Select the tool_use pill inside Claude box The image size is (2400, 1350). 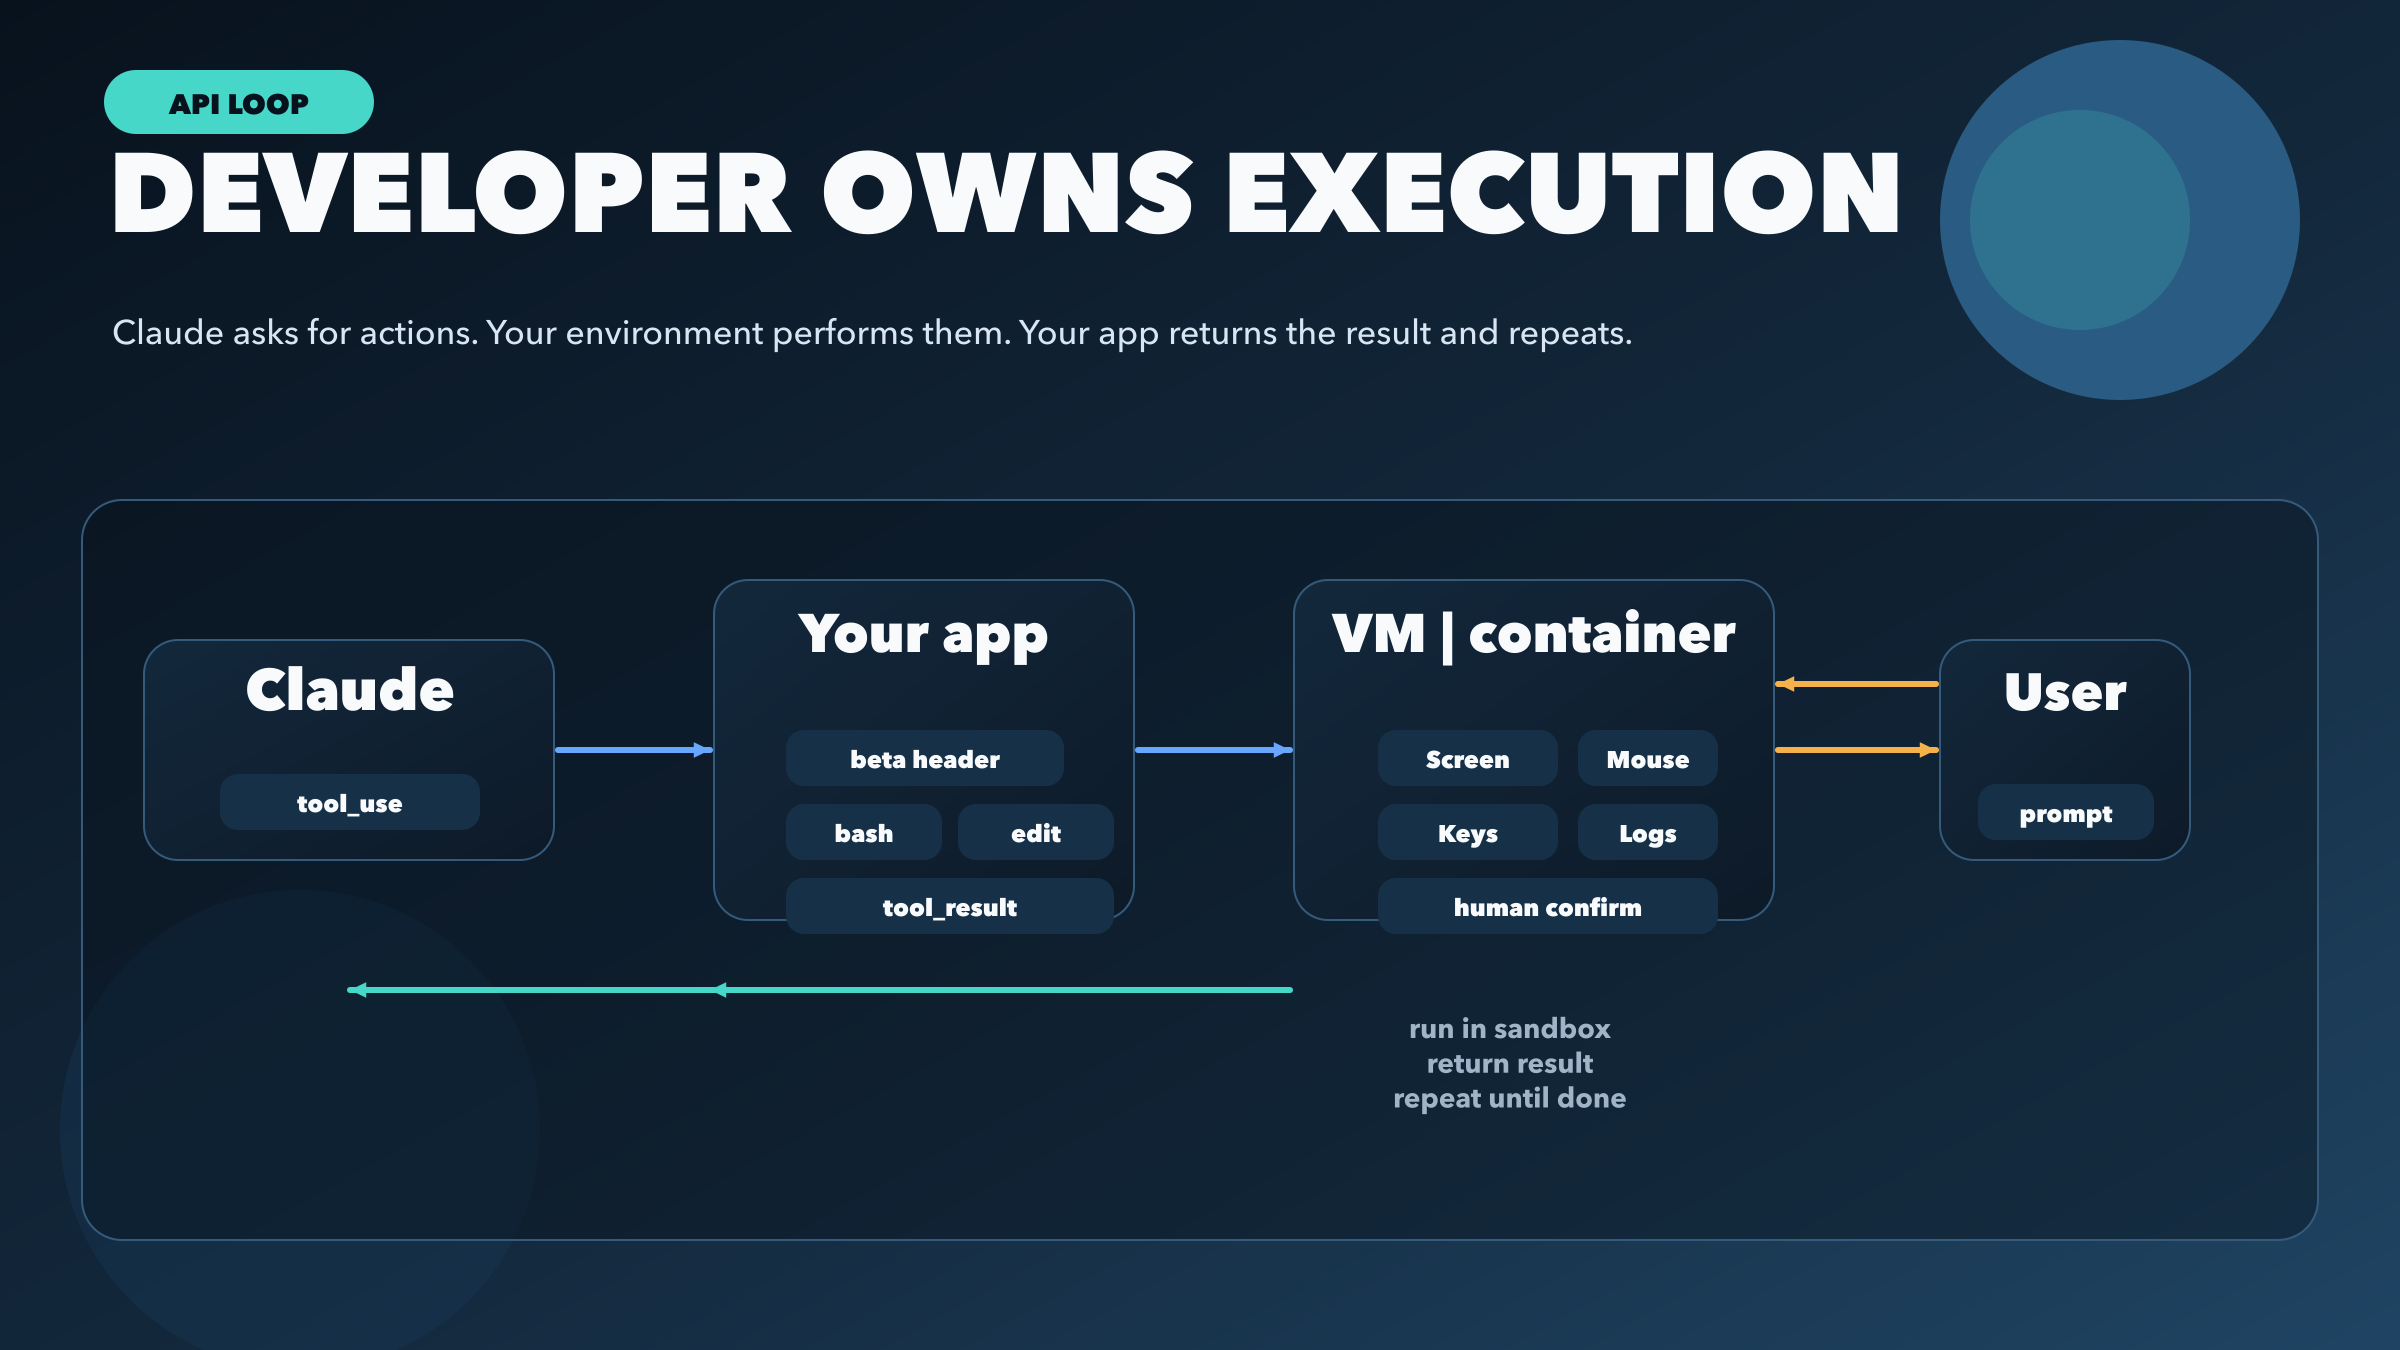(x=349, y=802)
